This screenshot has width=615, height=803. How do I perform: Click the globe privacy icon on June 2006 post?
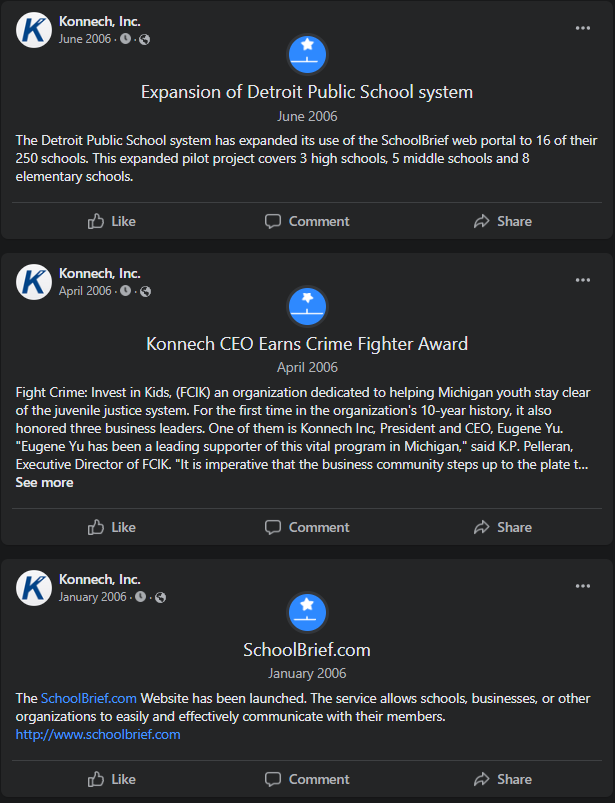145,39
